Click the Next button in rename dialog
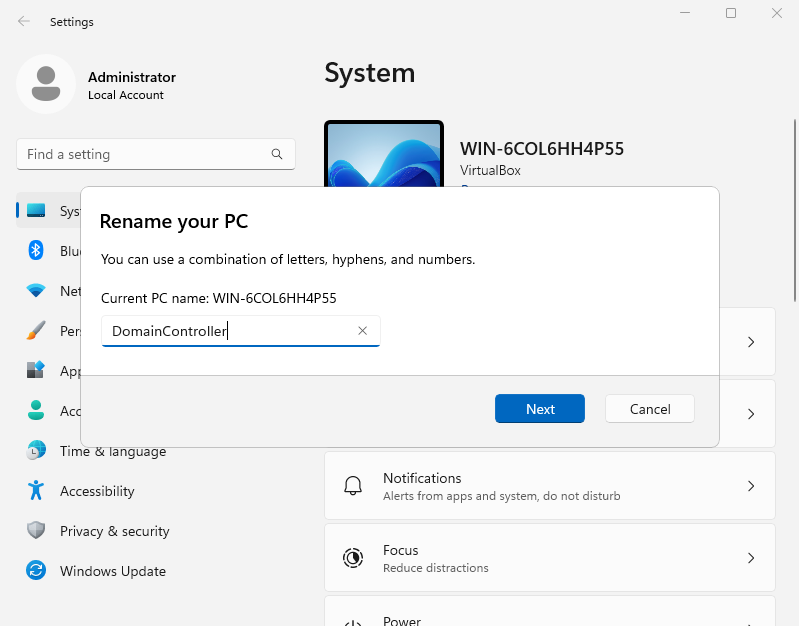Image resolution: width=799 pixels, height=626 pixels. (x=540, y=409)
